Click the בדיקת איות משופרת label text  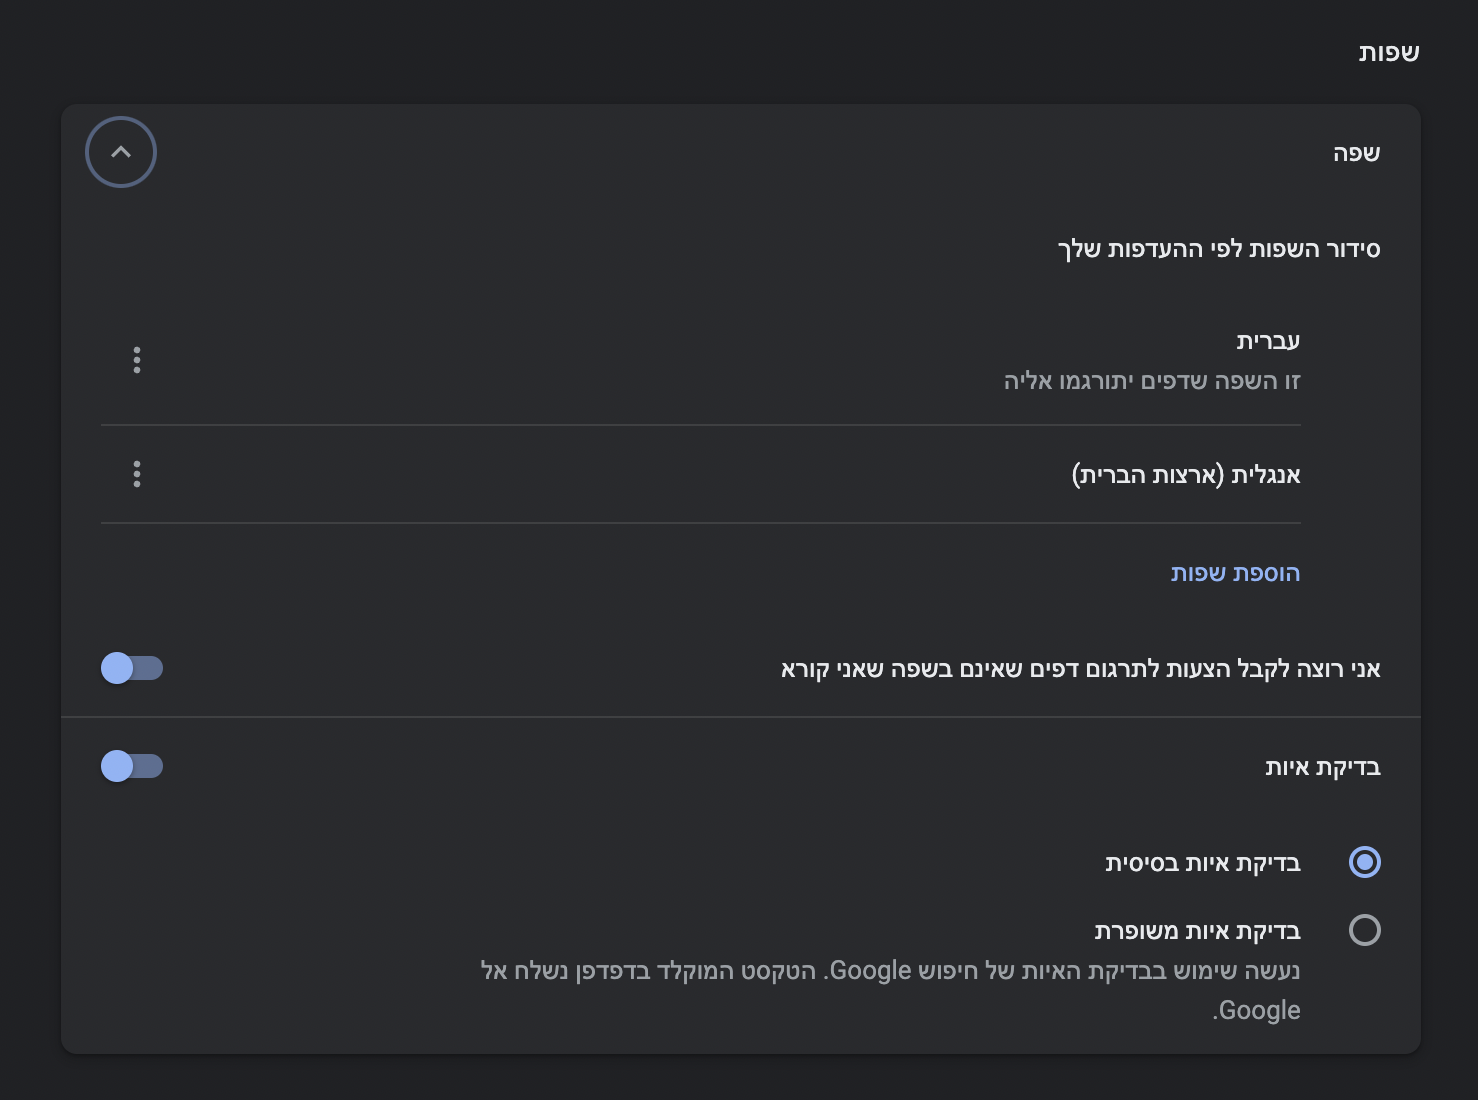click(1197, 931)
